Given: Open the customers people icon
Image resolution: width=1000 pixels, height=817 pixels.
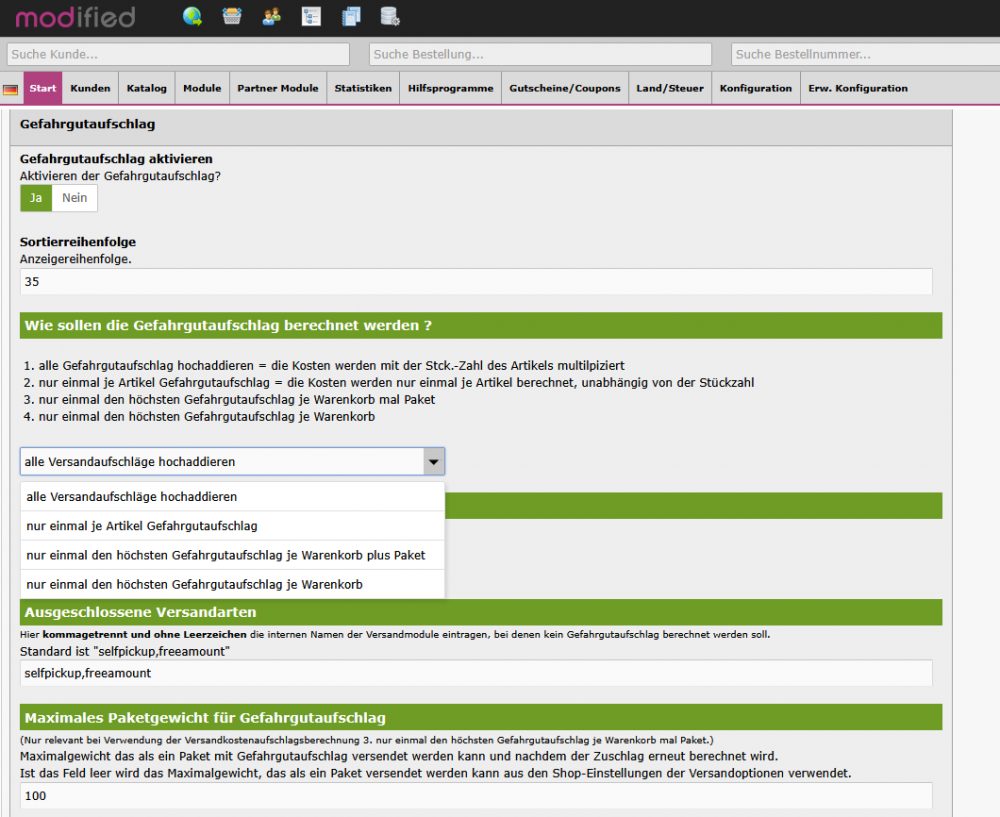Looking at the screenshot, I should coord(271,16).
